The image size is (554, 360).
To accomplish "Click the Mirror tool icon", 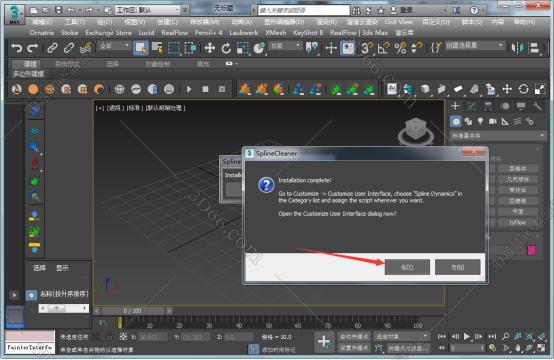I will click(x=518, y=48).
